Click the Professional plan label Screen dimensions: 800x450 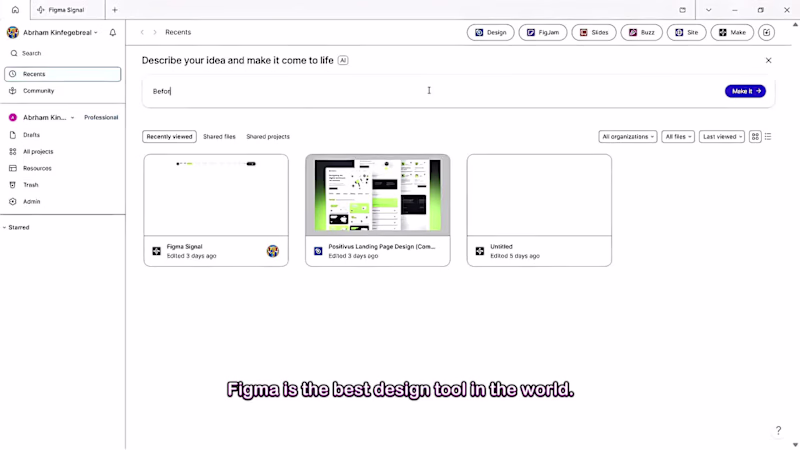click(101, 117)
